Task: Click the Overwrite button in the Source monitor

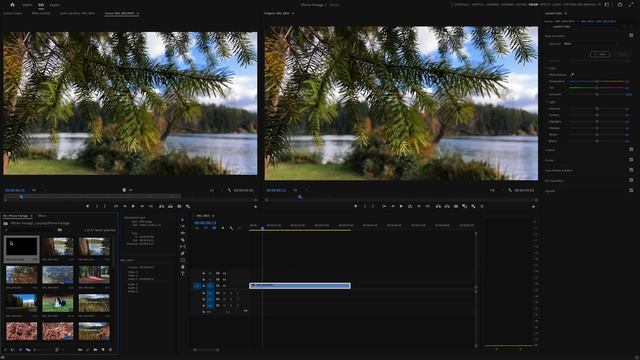Action: point(170,207)
